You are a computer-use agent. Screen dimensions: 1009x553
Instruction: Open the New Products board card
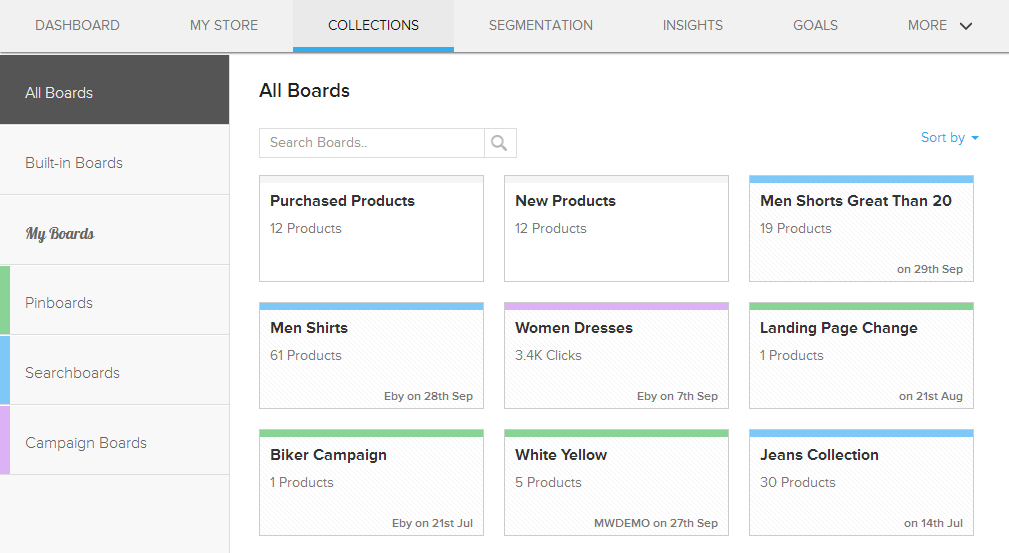(x=616, y=229)
